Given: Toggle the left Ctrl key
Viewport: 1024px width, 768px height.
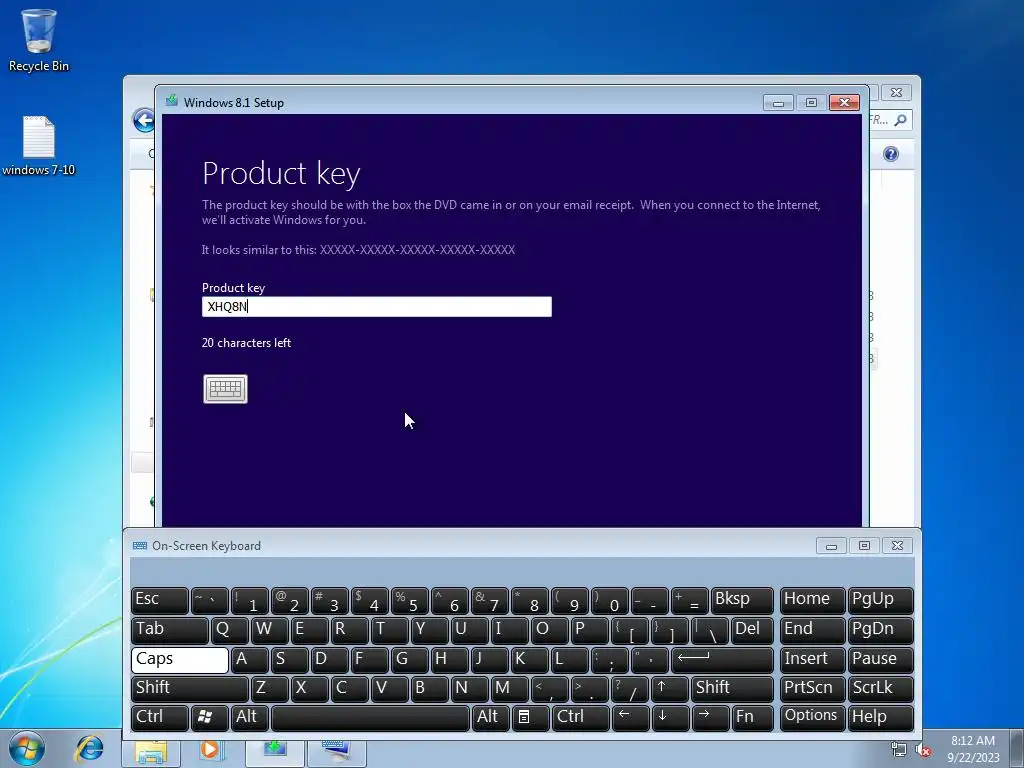Looking at the screenshot, I should (159, 718).
